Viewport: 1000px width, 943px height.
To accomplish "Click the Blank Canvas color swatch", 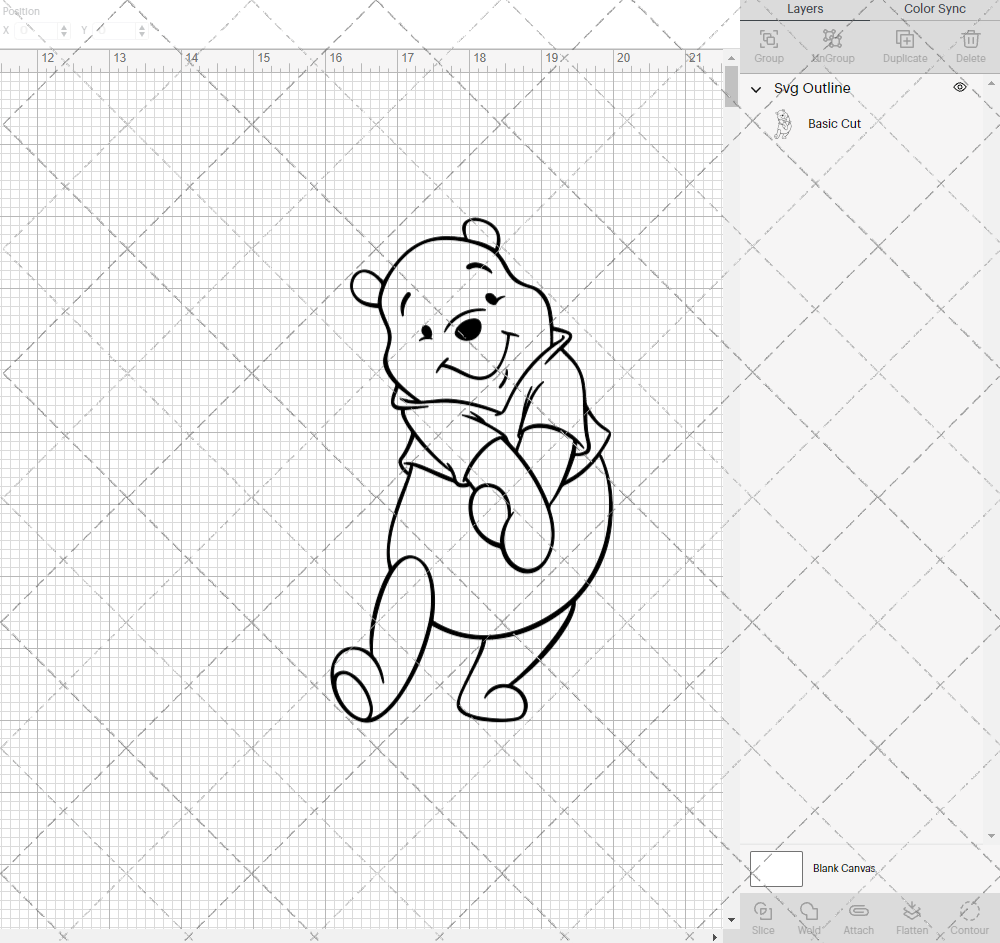I will pyautogui.click(x=776, y=868).
